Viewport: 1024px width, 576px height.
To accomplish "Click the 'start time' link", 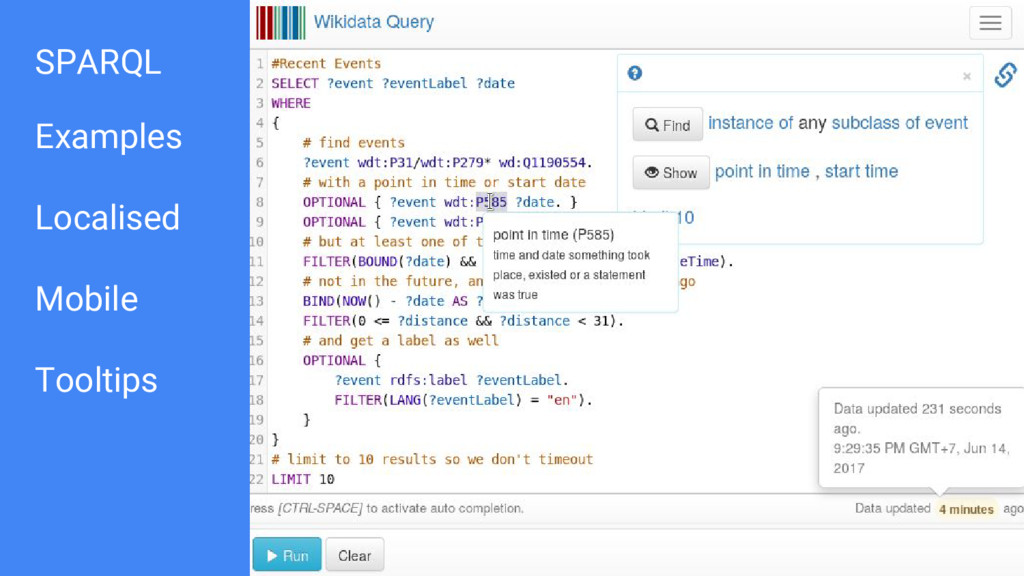I will [x=861, y=171].
